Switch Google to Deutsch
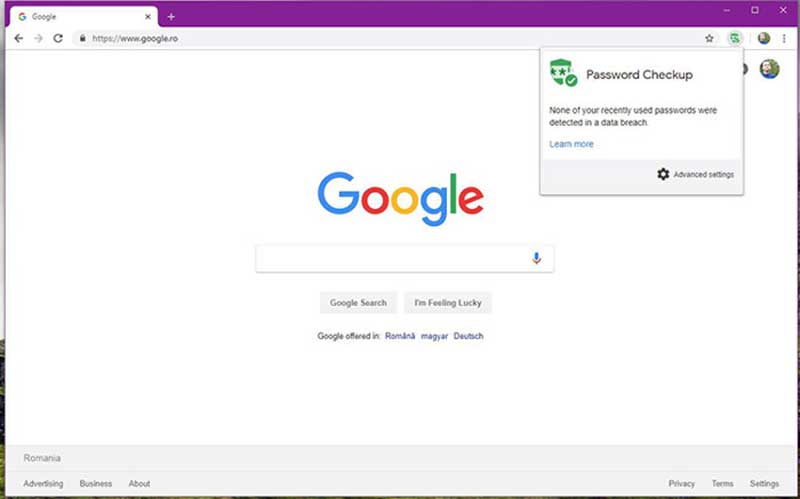800x499 pixels. 468,336
